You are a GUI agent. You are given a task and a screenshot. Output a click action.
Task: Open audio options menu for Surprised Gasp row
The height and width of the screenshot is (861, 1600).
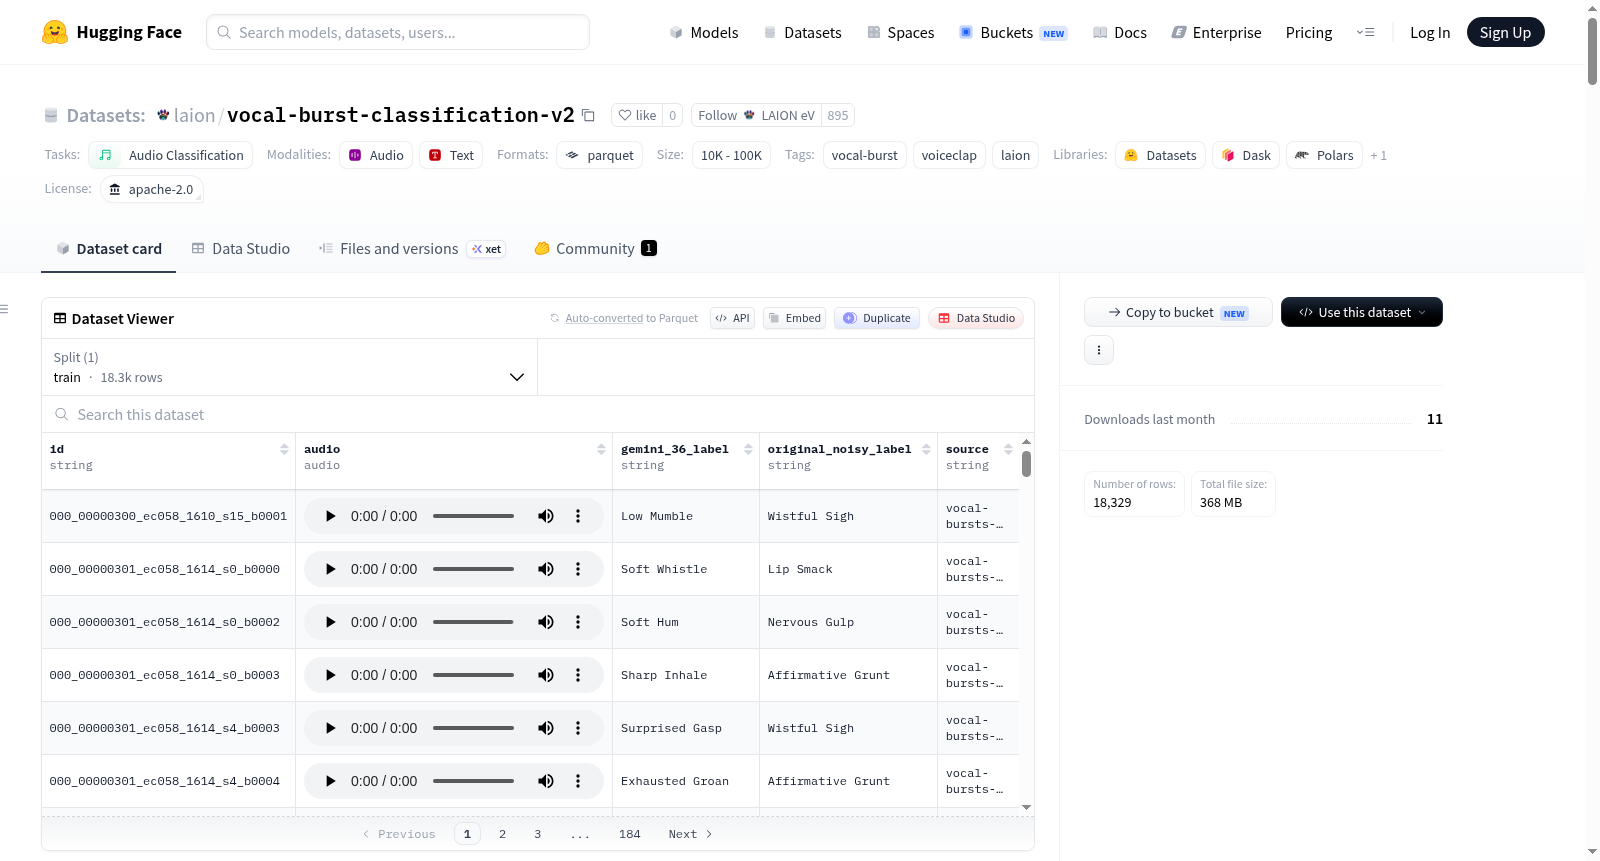pyautogui.click(x=578, y=728)
